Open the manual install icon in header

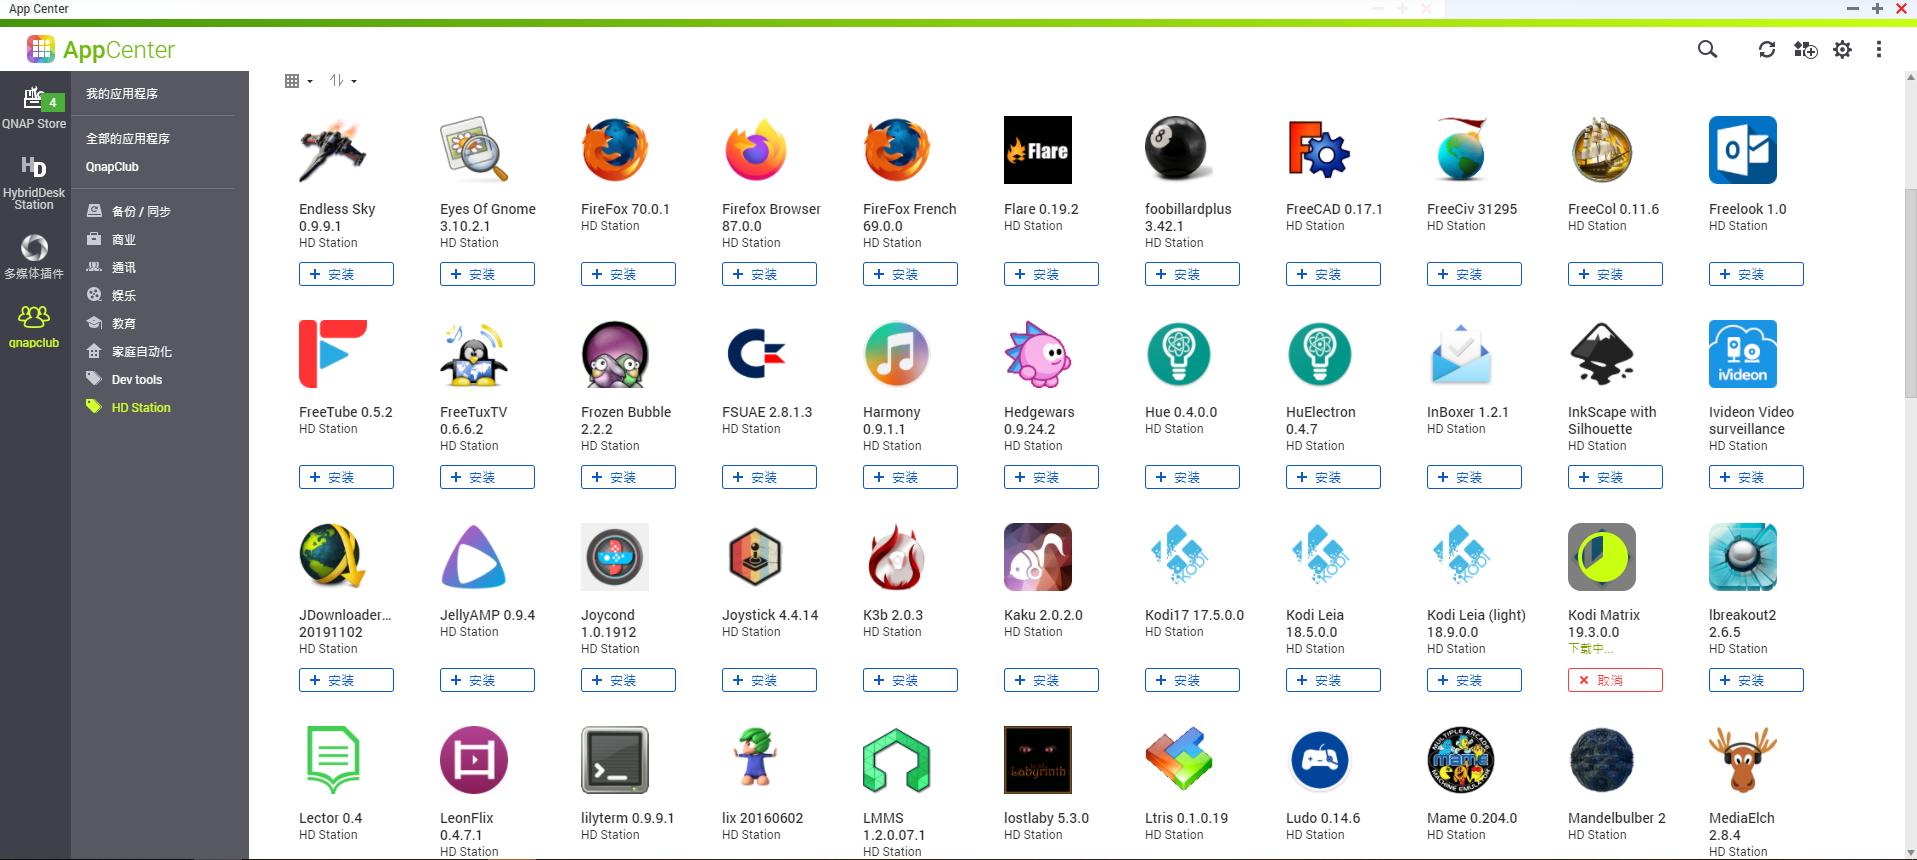coord(1805,49)
